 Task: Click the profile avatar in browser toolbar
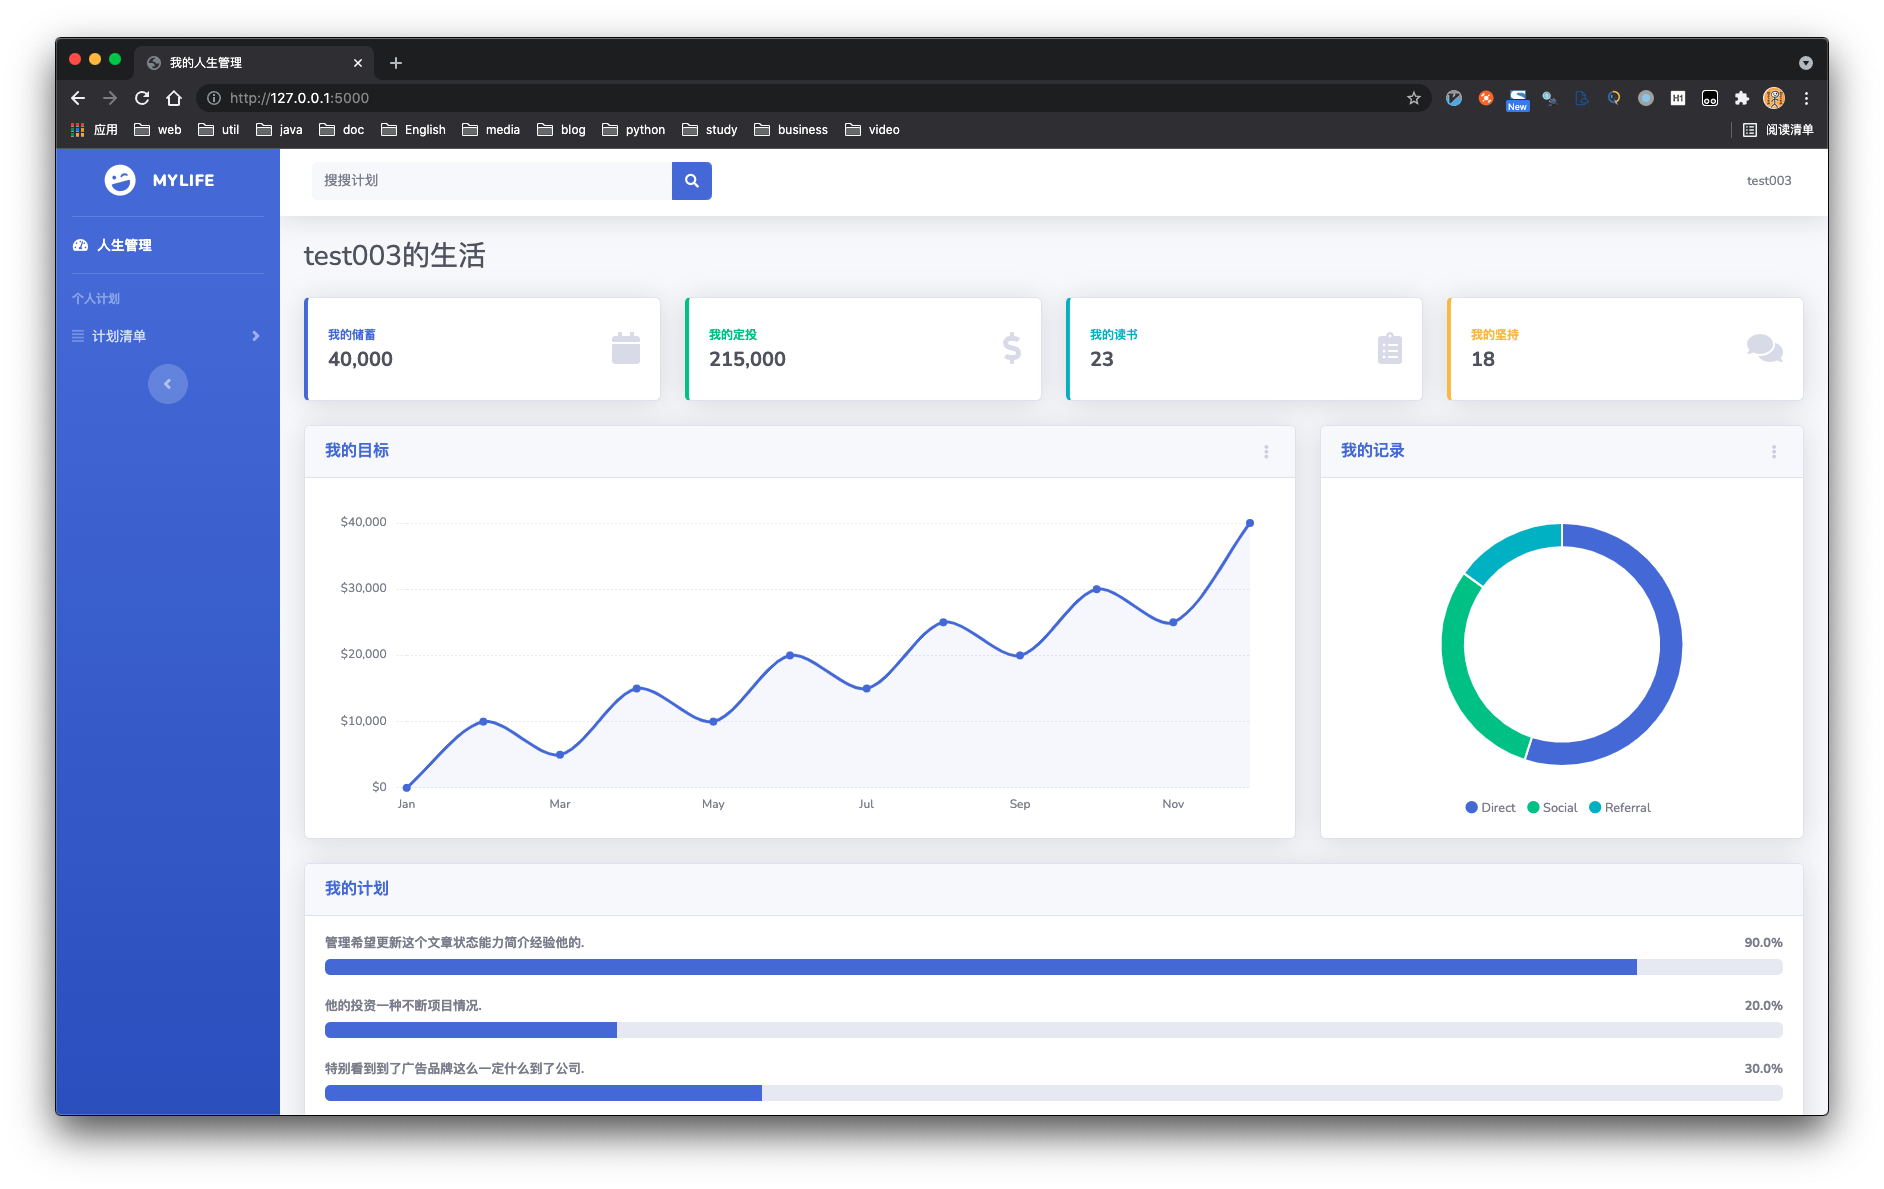tap(1774, 98)
